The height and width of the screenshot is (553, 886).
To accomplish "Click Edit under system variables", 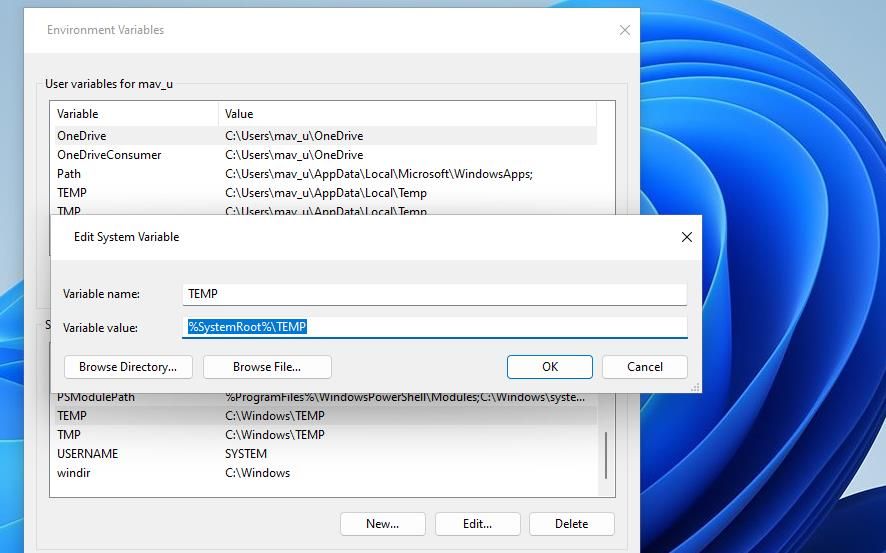I will click(477, 524).
